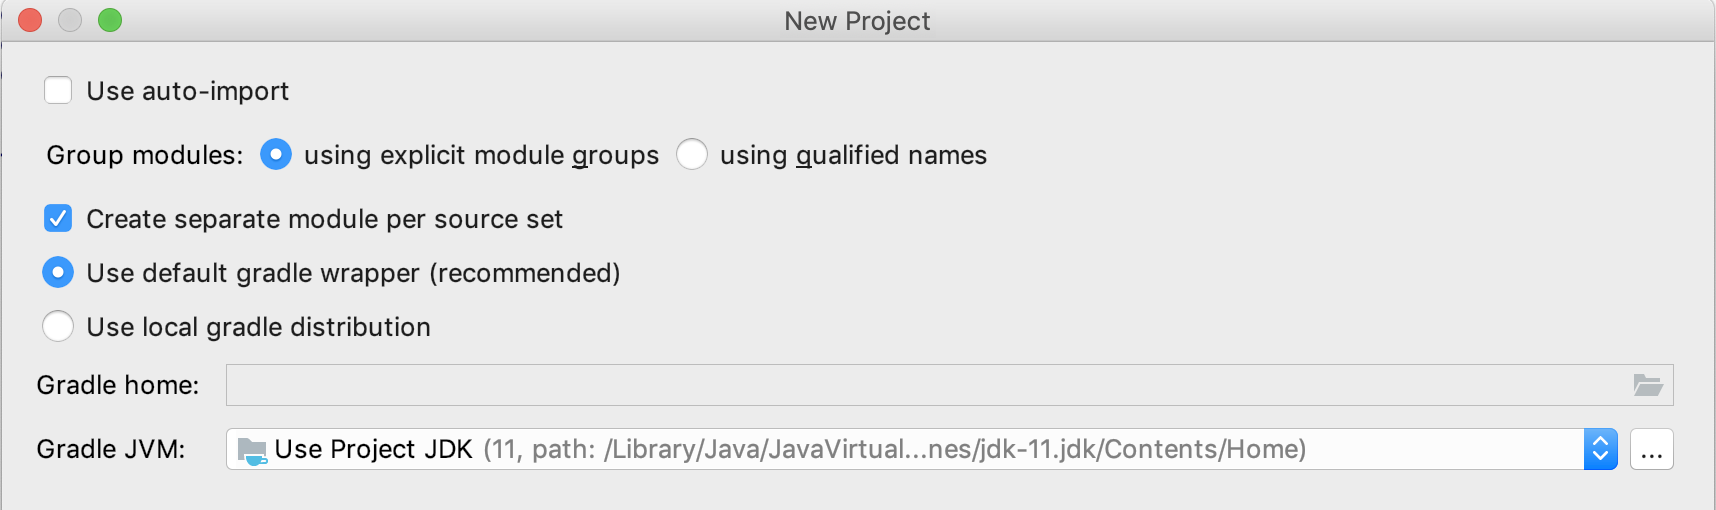
Task: Open the Gradle JVM combo box
Action: (x=900, y=450)
